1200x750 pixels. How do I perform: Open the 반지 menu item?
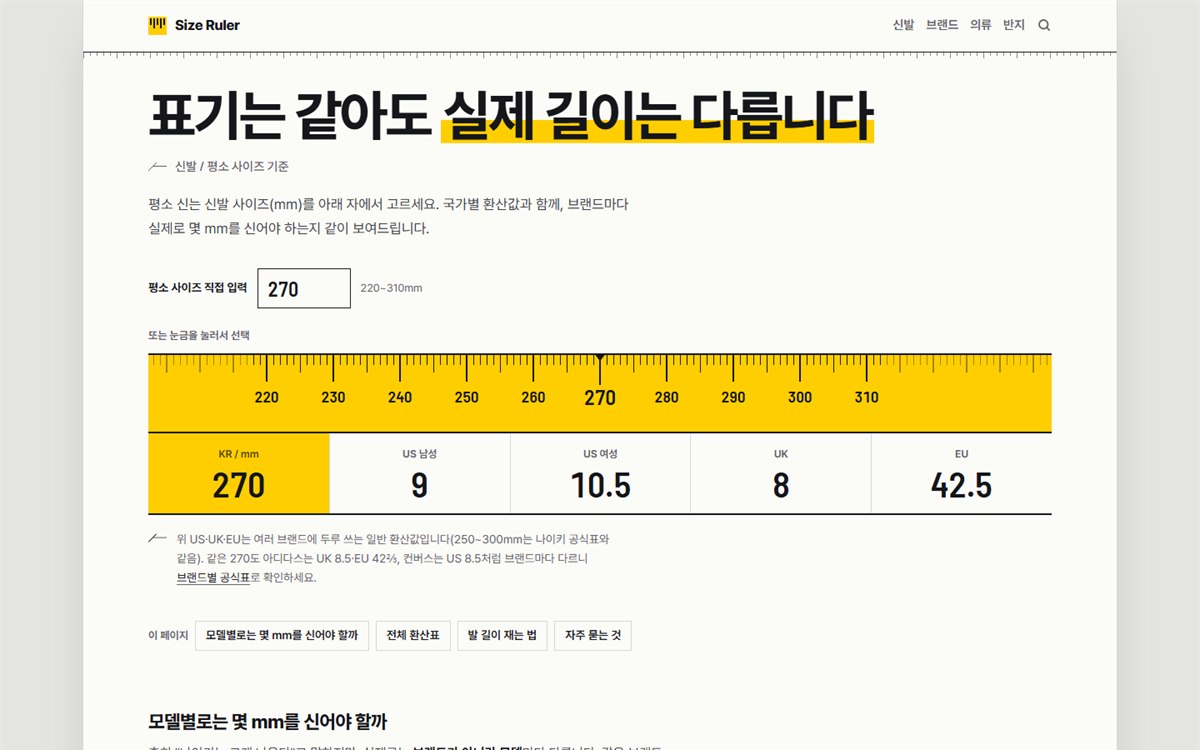1014,25
